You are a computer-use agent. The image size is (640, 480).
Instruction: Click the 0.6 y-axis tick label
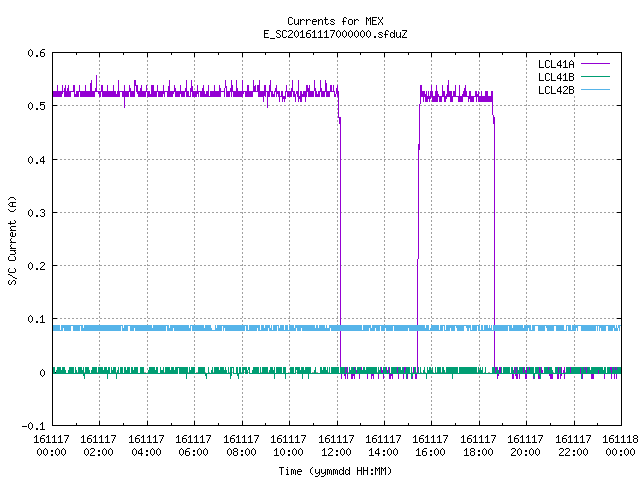click(x=36, y=53)
